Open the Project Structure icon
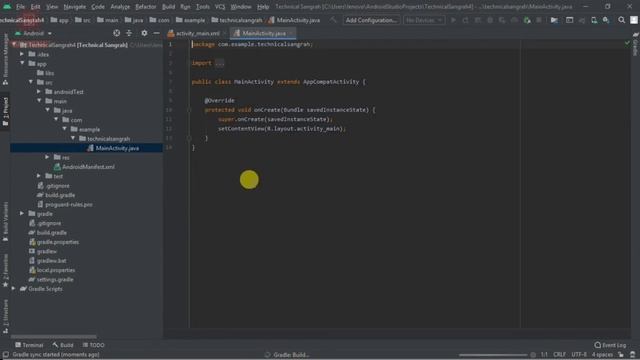This screenshot has height=360, width=640. click(554, 20)
